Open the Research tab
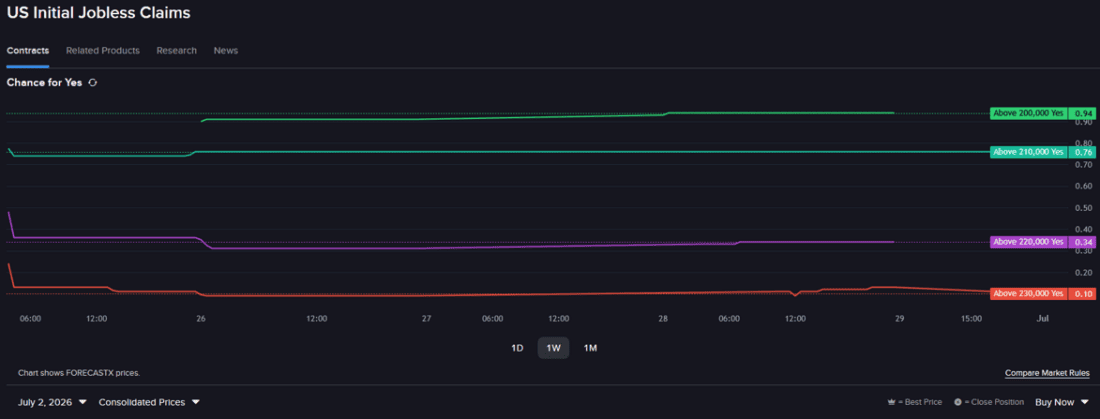The height and width of the screenshot is (419, 1100). (177, 51)
